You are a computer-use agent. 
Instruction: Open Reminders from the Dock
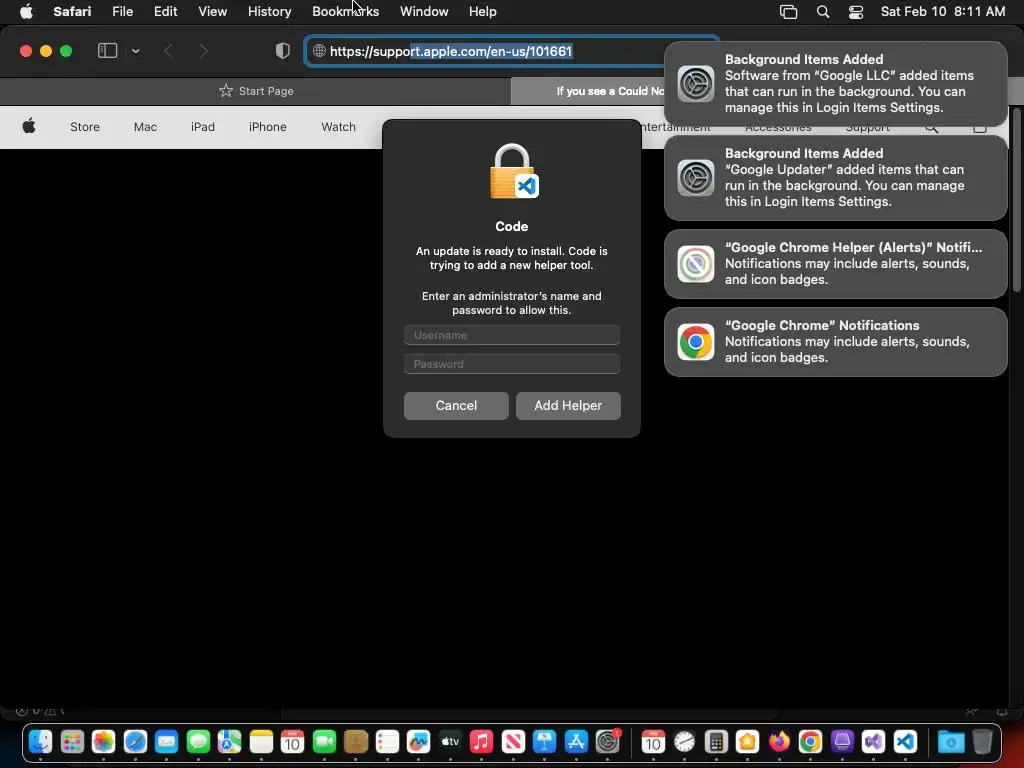387,742
